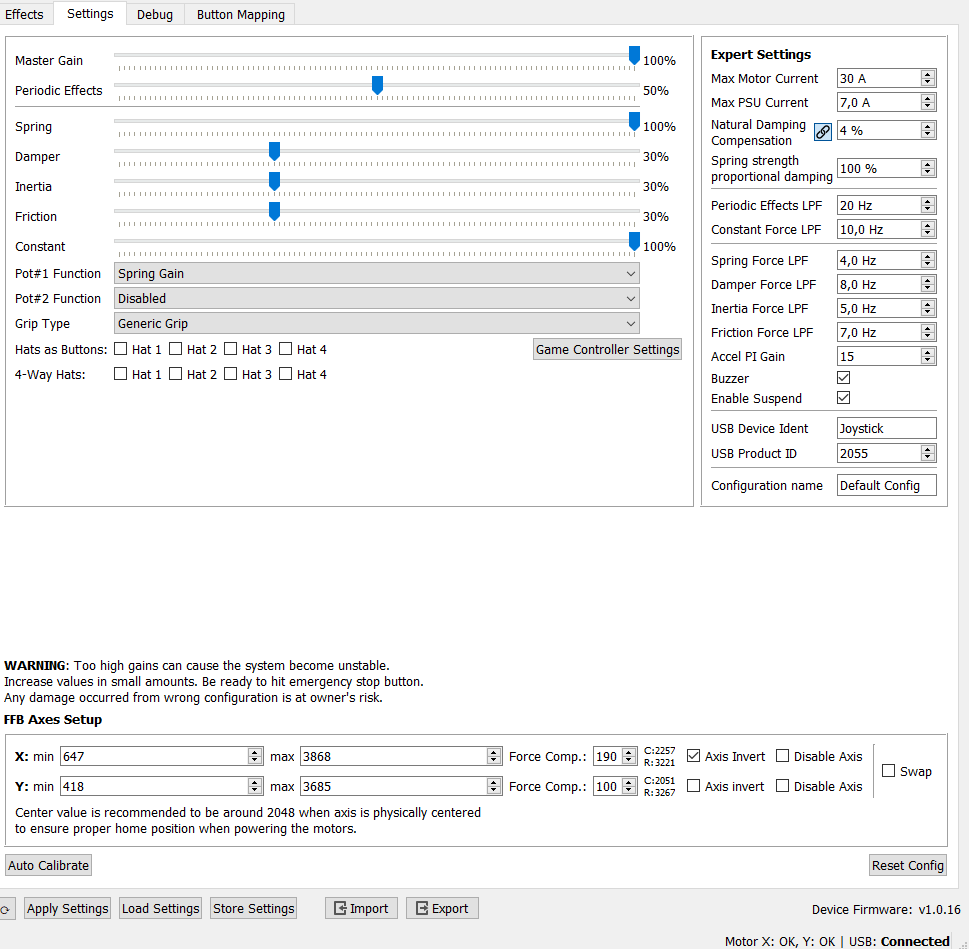Toggle the Enable Suspend checkbox
This screenshot has height=949, width=969.
point(844,398)
